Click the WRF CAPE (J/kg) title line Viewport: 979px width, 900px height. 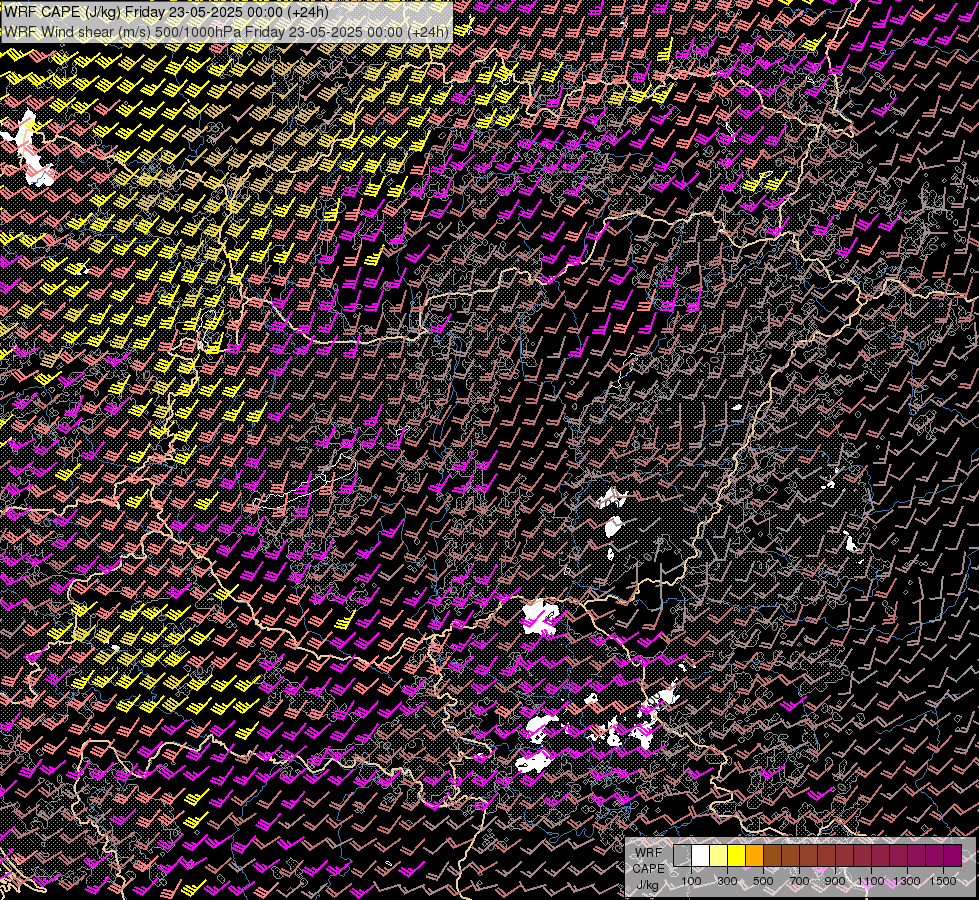(166, 12)
